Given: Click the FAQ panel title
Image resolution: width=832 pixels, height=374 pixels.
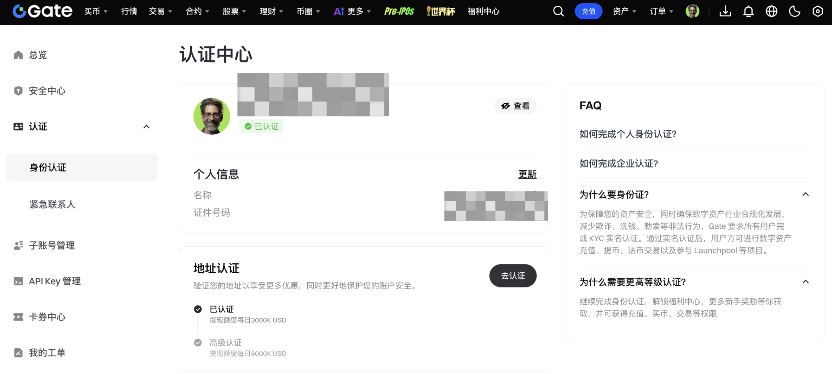Looking at the screenshot, I should (591, 106).
